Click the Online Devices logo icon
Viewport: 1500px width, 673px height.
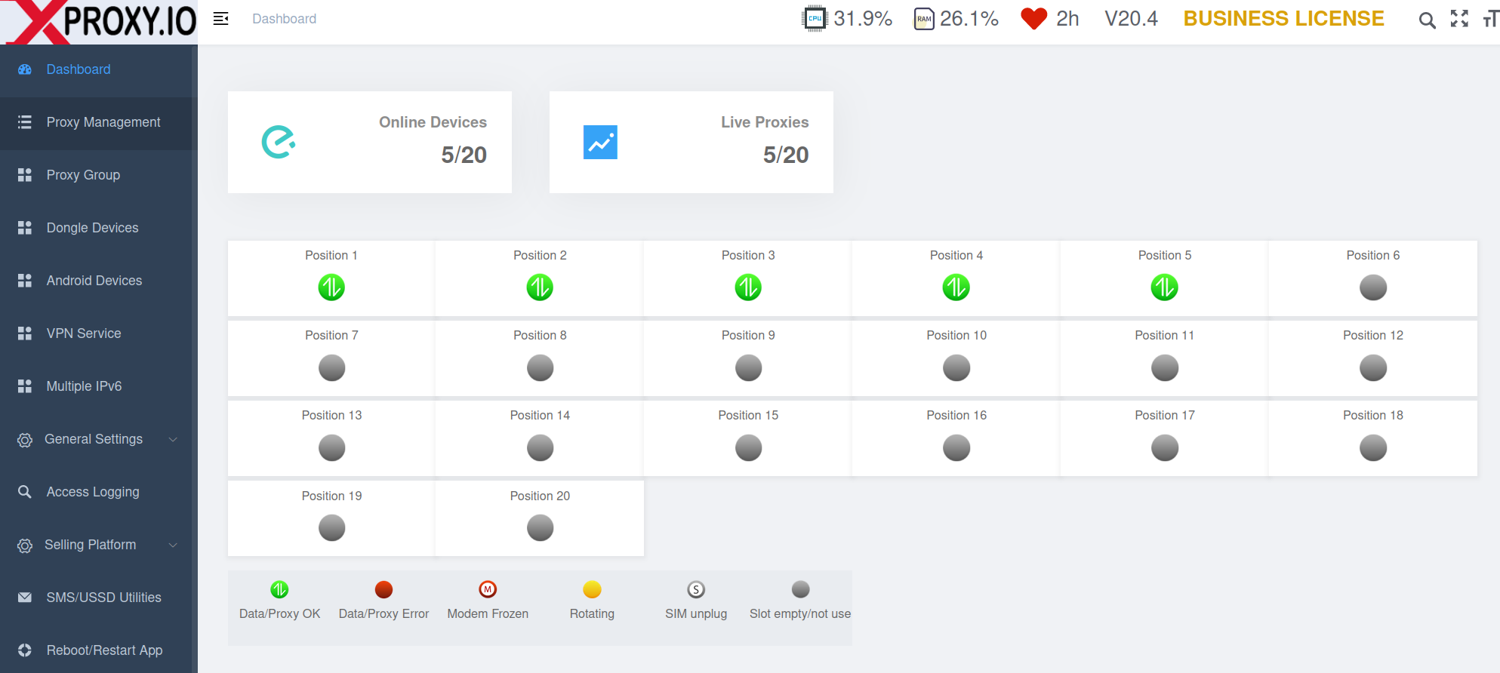[278, 142]
